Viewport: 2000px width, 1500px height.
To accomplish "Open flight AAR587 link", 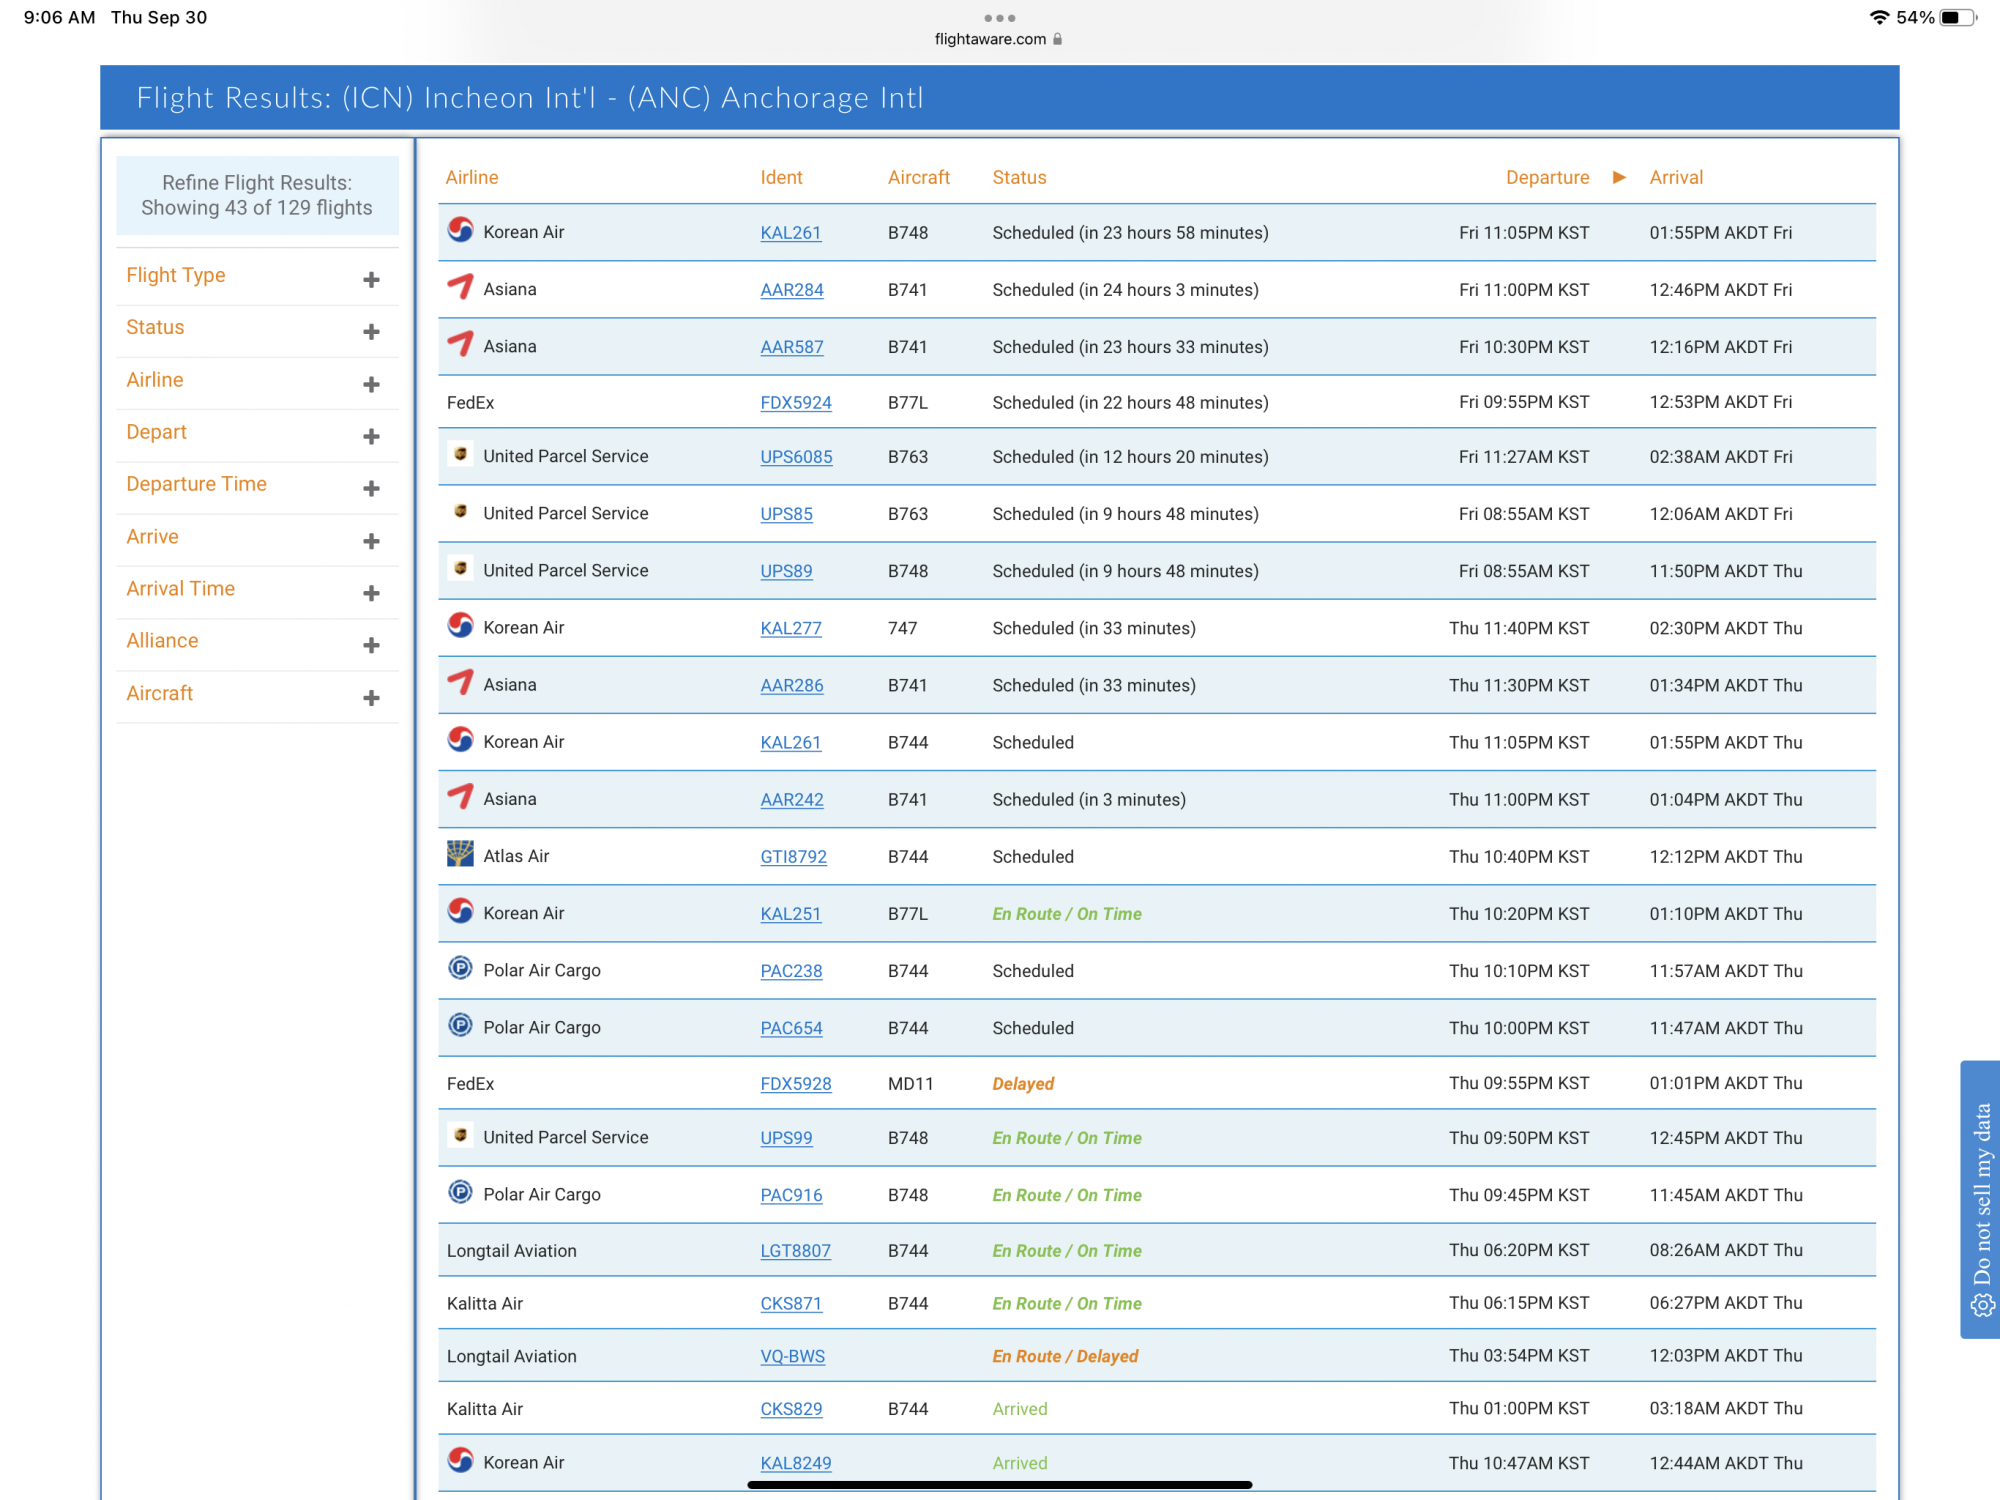I will click(x=791, y=347).
